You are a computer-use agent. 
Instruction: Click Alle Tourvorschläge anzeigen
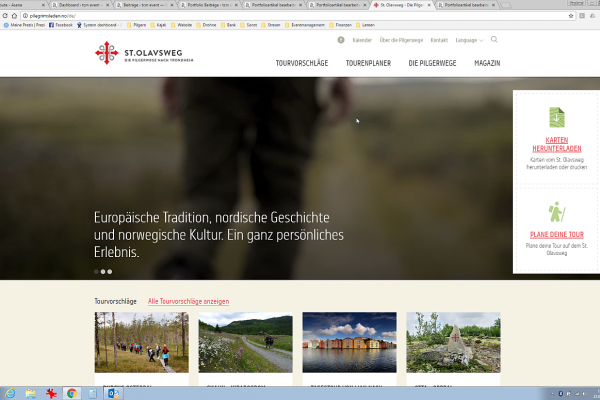189,301
